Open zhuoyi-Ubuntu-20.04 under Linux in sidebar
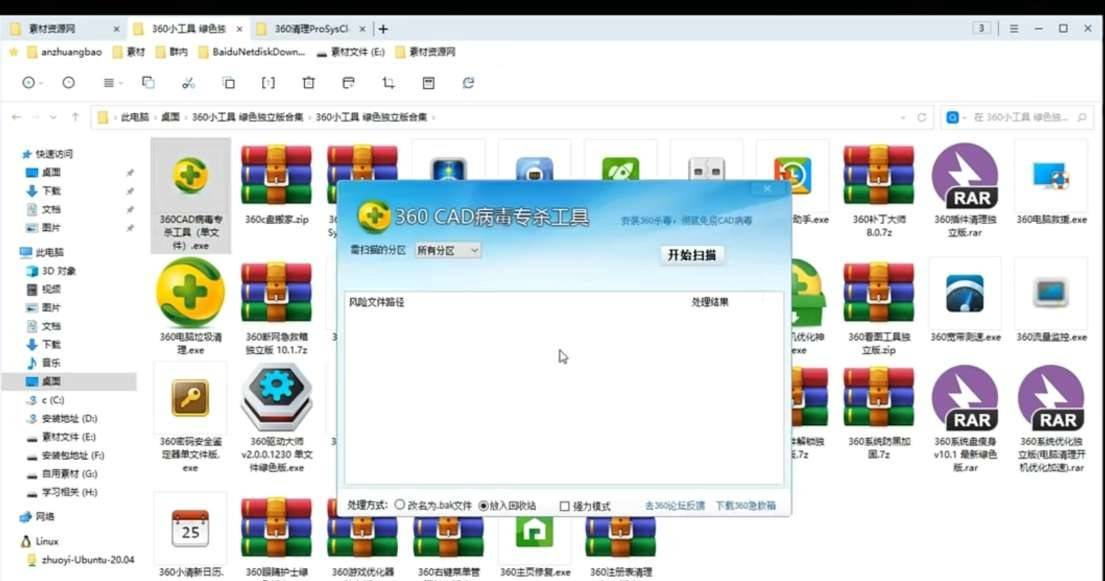 [80, 560]
